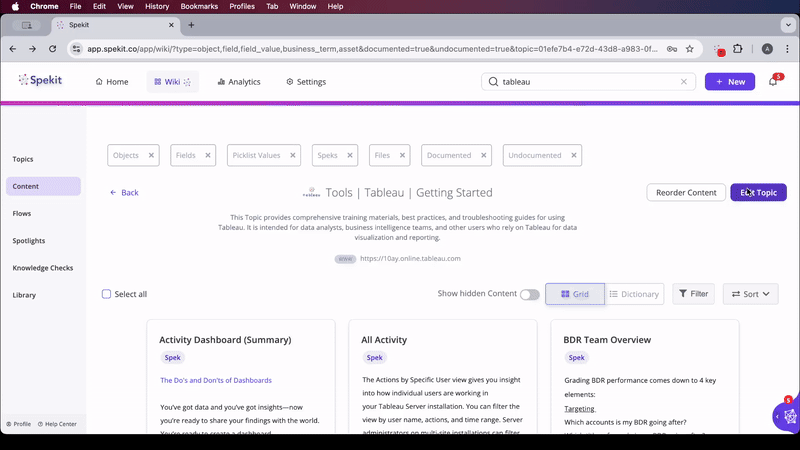This screenshot has height=450, width=800.
Task: Open the Chrome profile avatar
Action: 767,49
